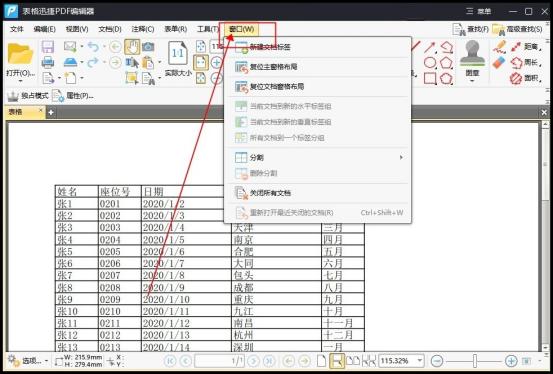Choose New document tab (新建文档标签)
Image resolution: width=553 pixels, height=374 pixels.
317,47
